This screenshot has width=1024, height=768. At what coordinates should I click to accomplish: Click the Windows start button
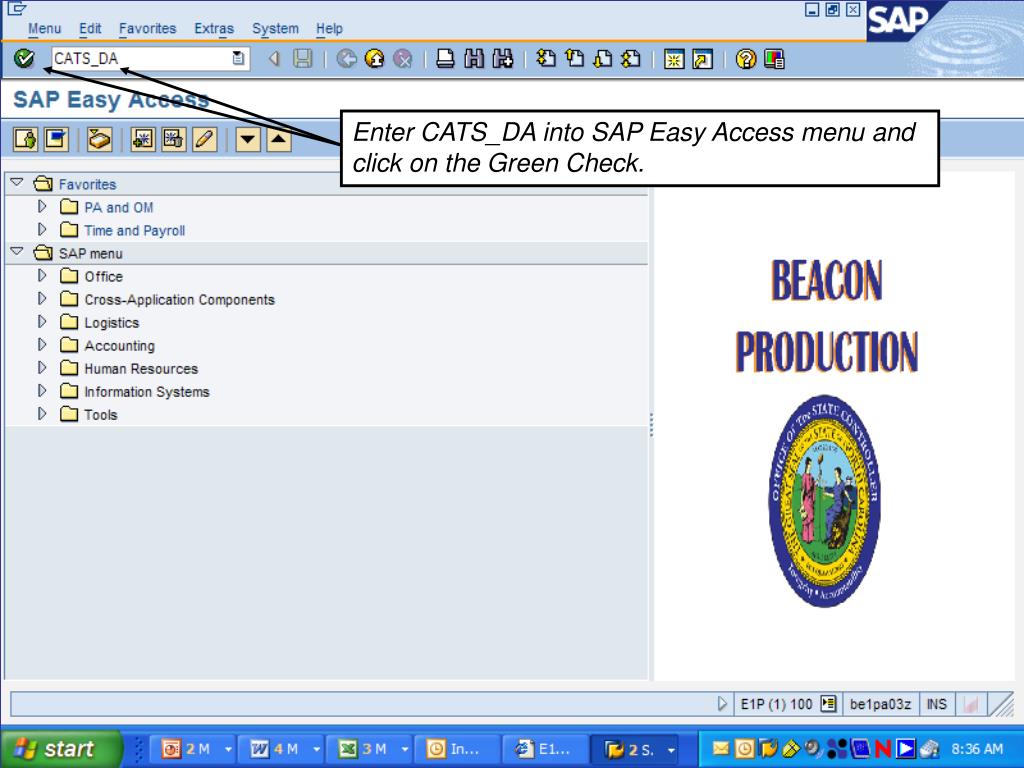tap(60, 748)
